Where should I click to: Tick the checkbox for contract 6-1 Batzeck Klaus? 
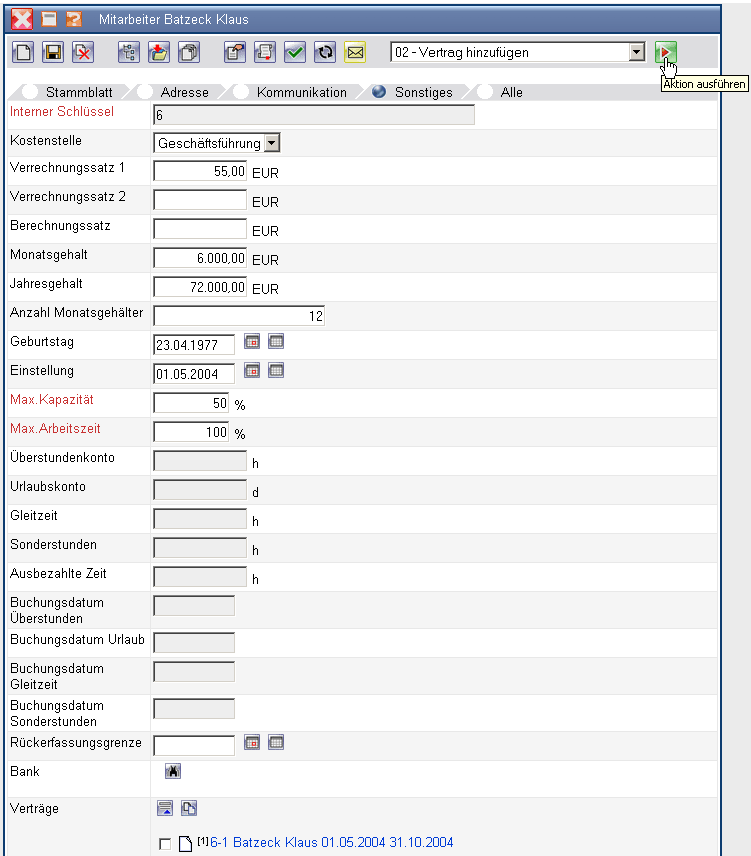[x=165, y=845]
